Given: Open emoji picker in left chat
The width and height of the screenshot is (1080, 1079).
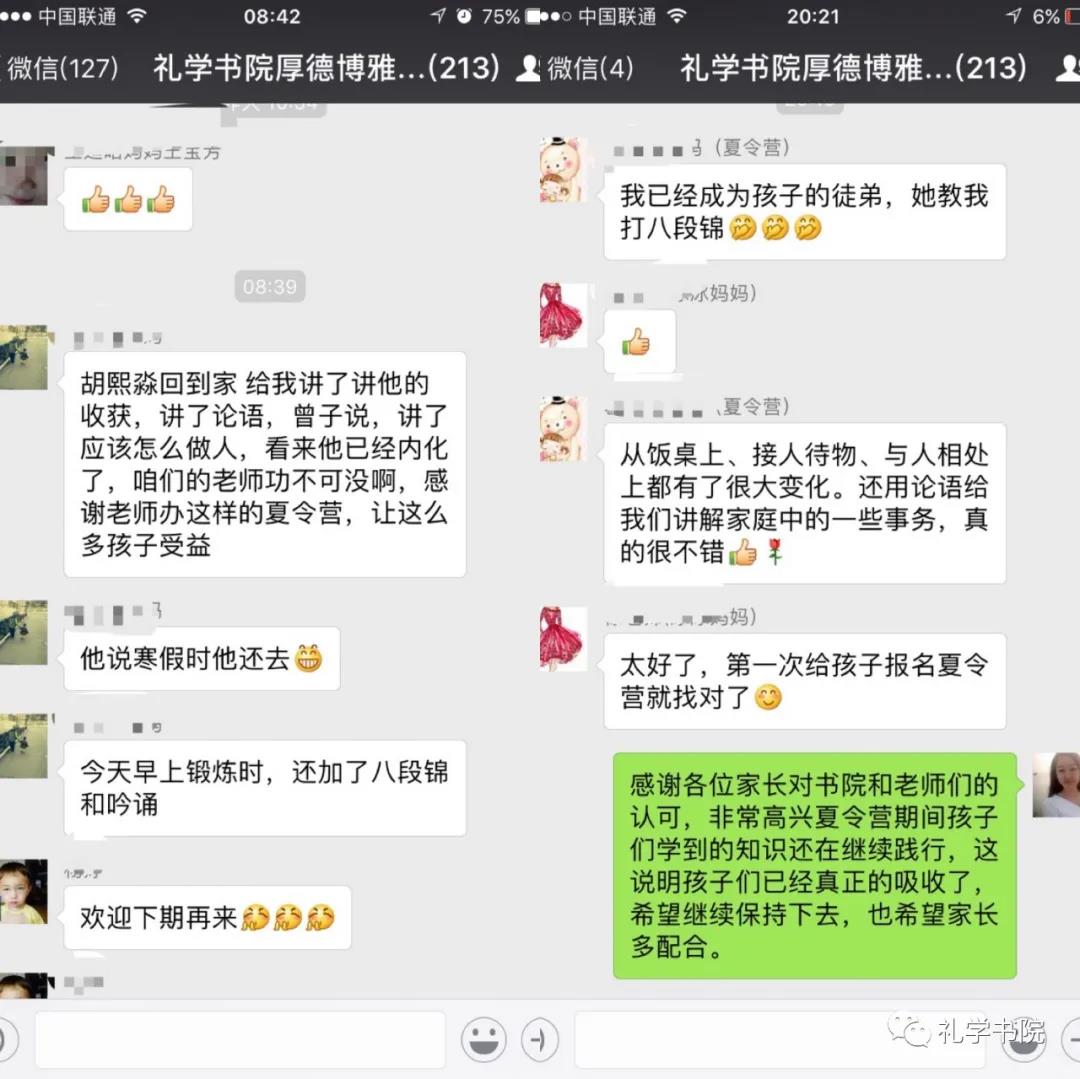Looking at the screenshot, I should [x=484, y=1039].
